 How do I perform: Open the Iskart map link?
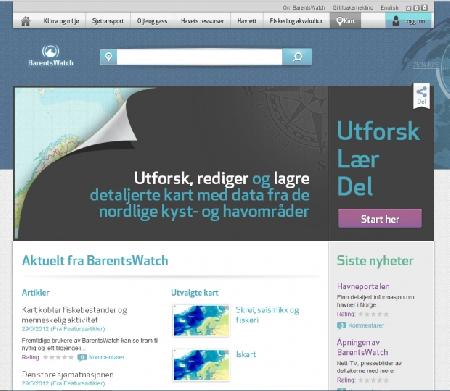tap(246, 354)
